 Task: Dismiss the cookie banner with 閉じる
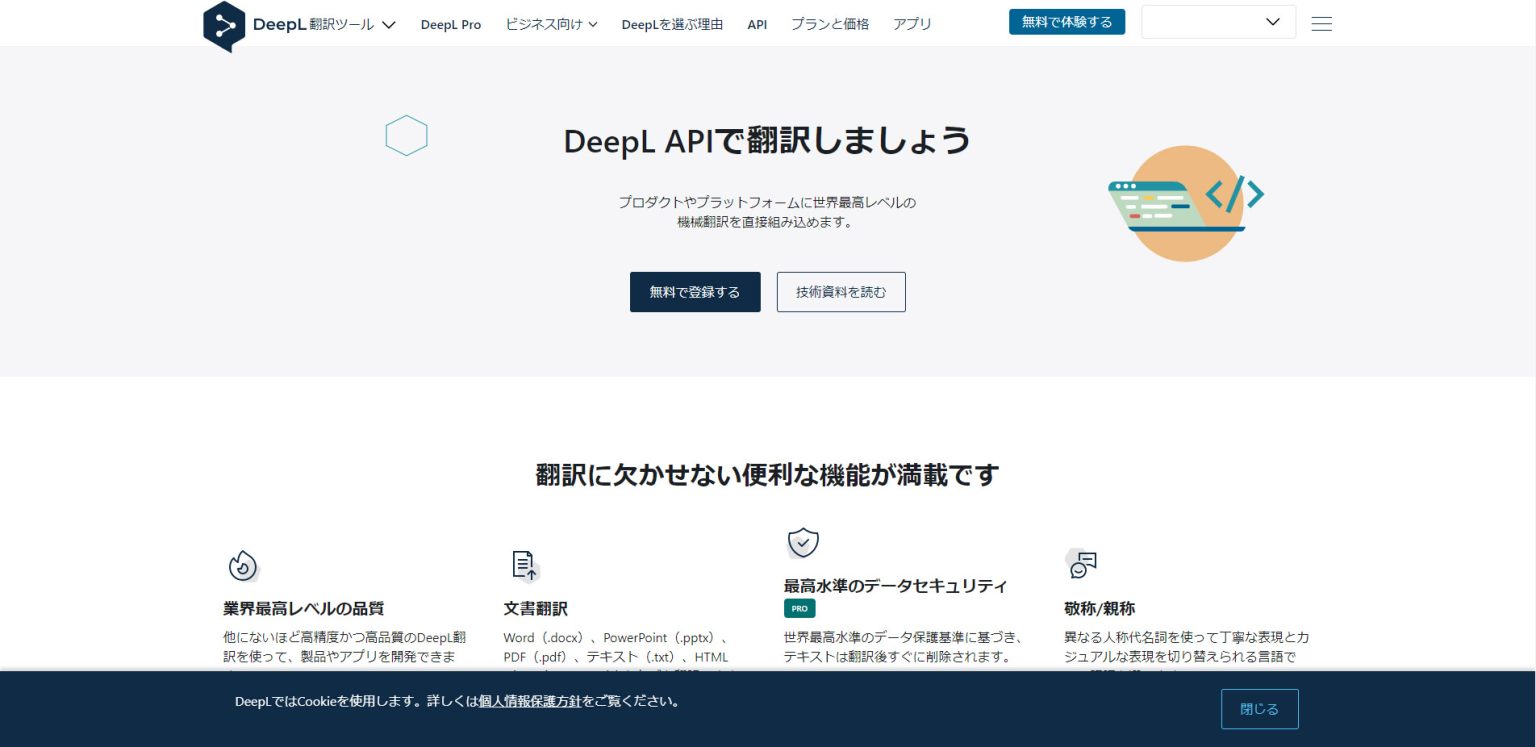1259,708
